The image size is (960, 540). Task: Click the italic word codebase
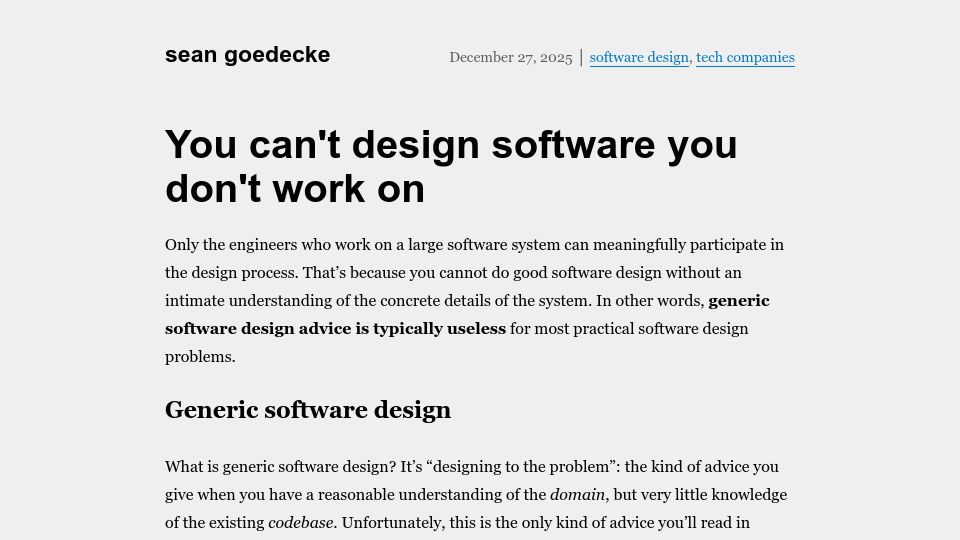tap(301, 523)
